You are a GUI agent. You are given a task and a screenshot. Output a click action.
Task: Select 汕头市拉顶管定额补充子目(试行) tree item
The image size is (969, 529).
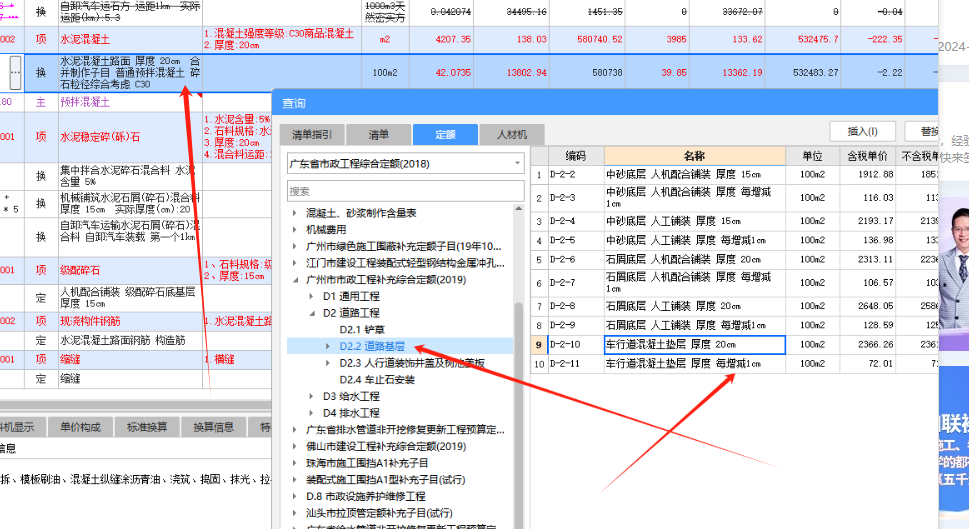(379, 513)
